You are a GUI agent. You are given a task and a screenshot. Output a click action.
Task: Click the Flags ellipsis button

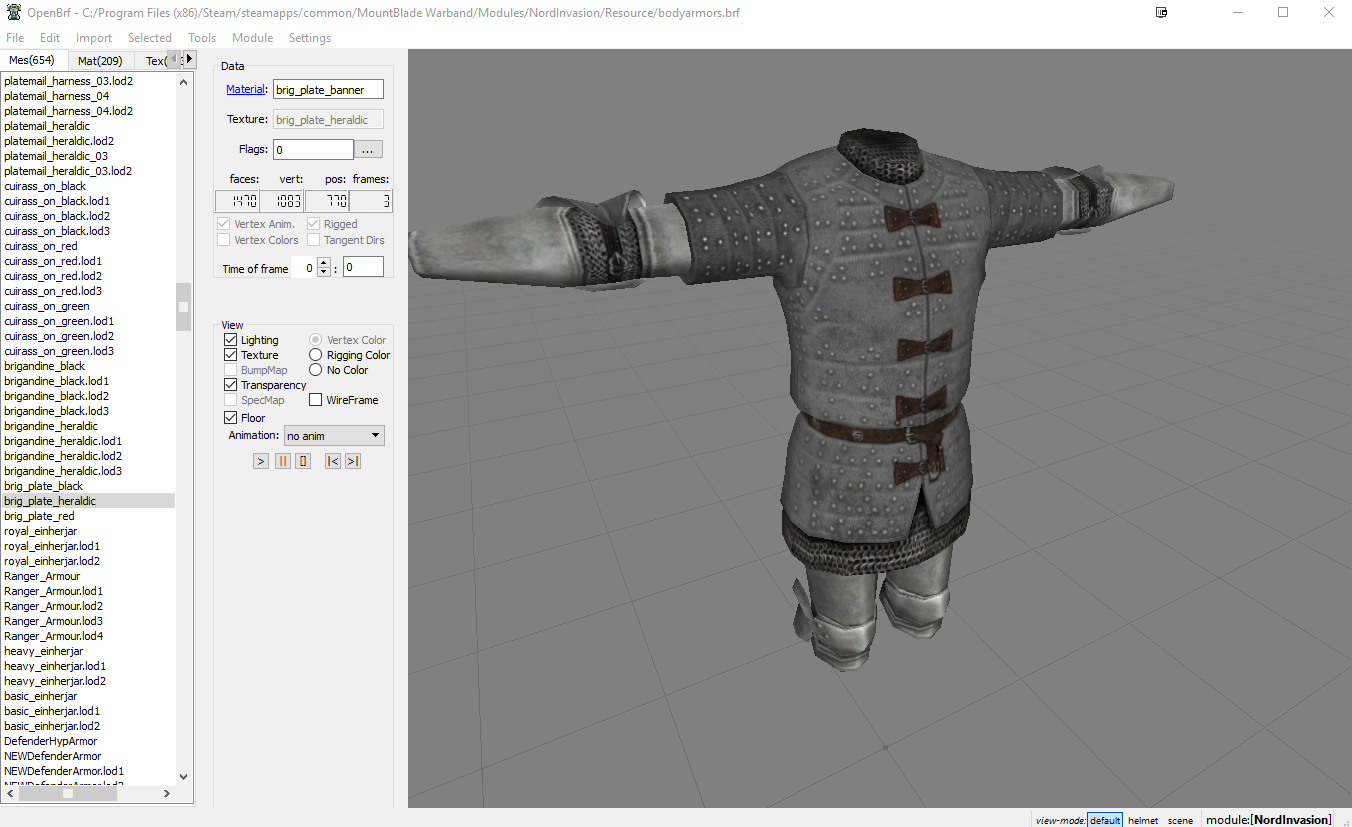(368, 149)
